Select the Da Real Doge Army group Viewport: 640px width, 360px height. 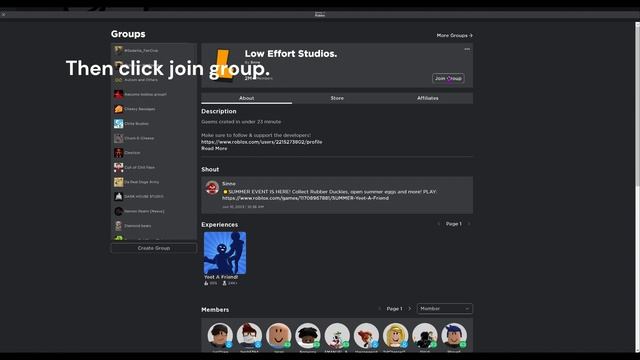click(153, 182)
